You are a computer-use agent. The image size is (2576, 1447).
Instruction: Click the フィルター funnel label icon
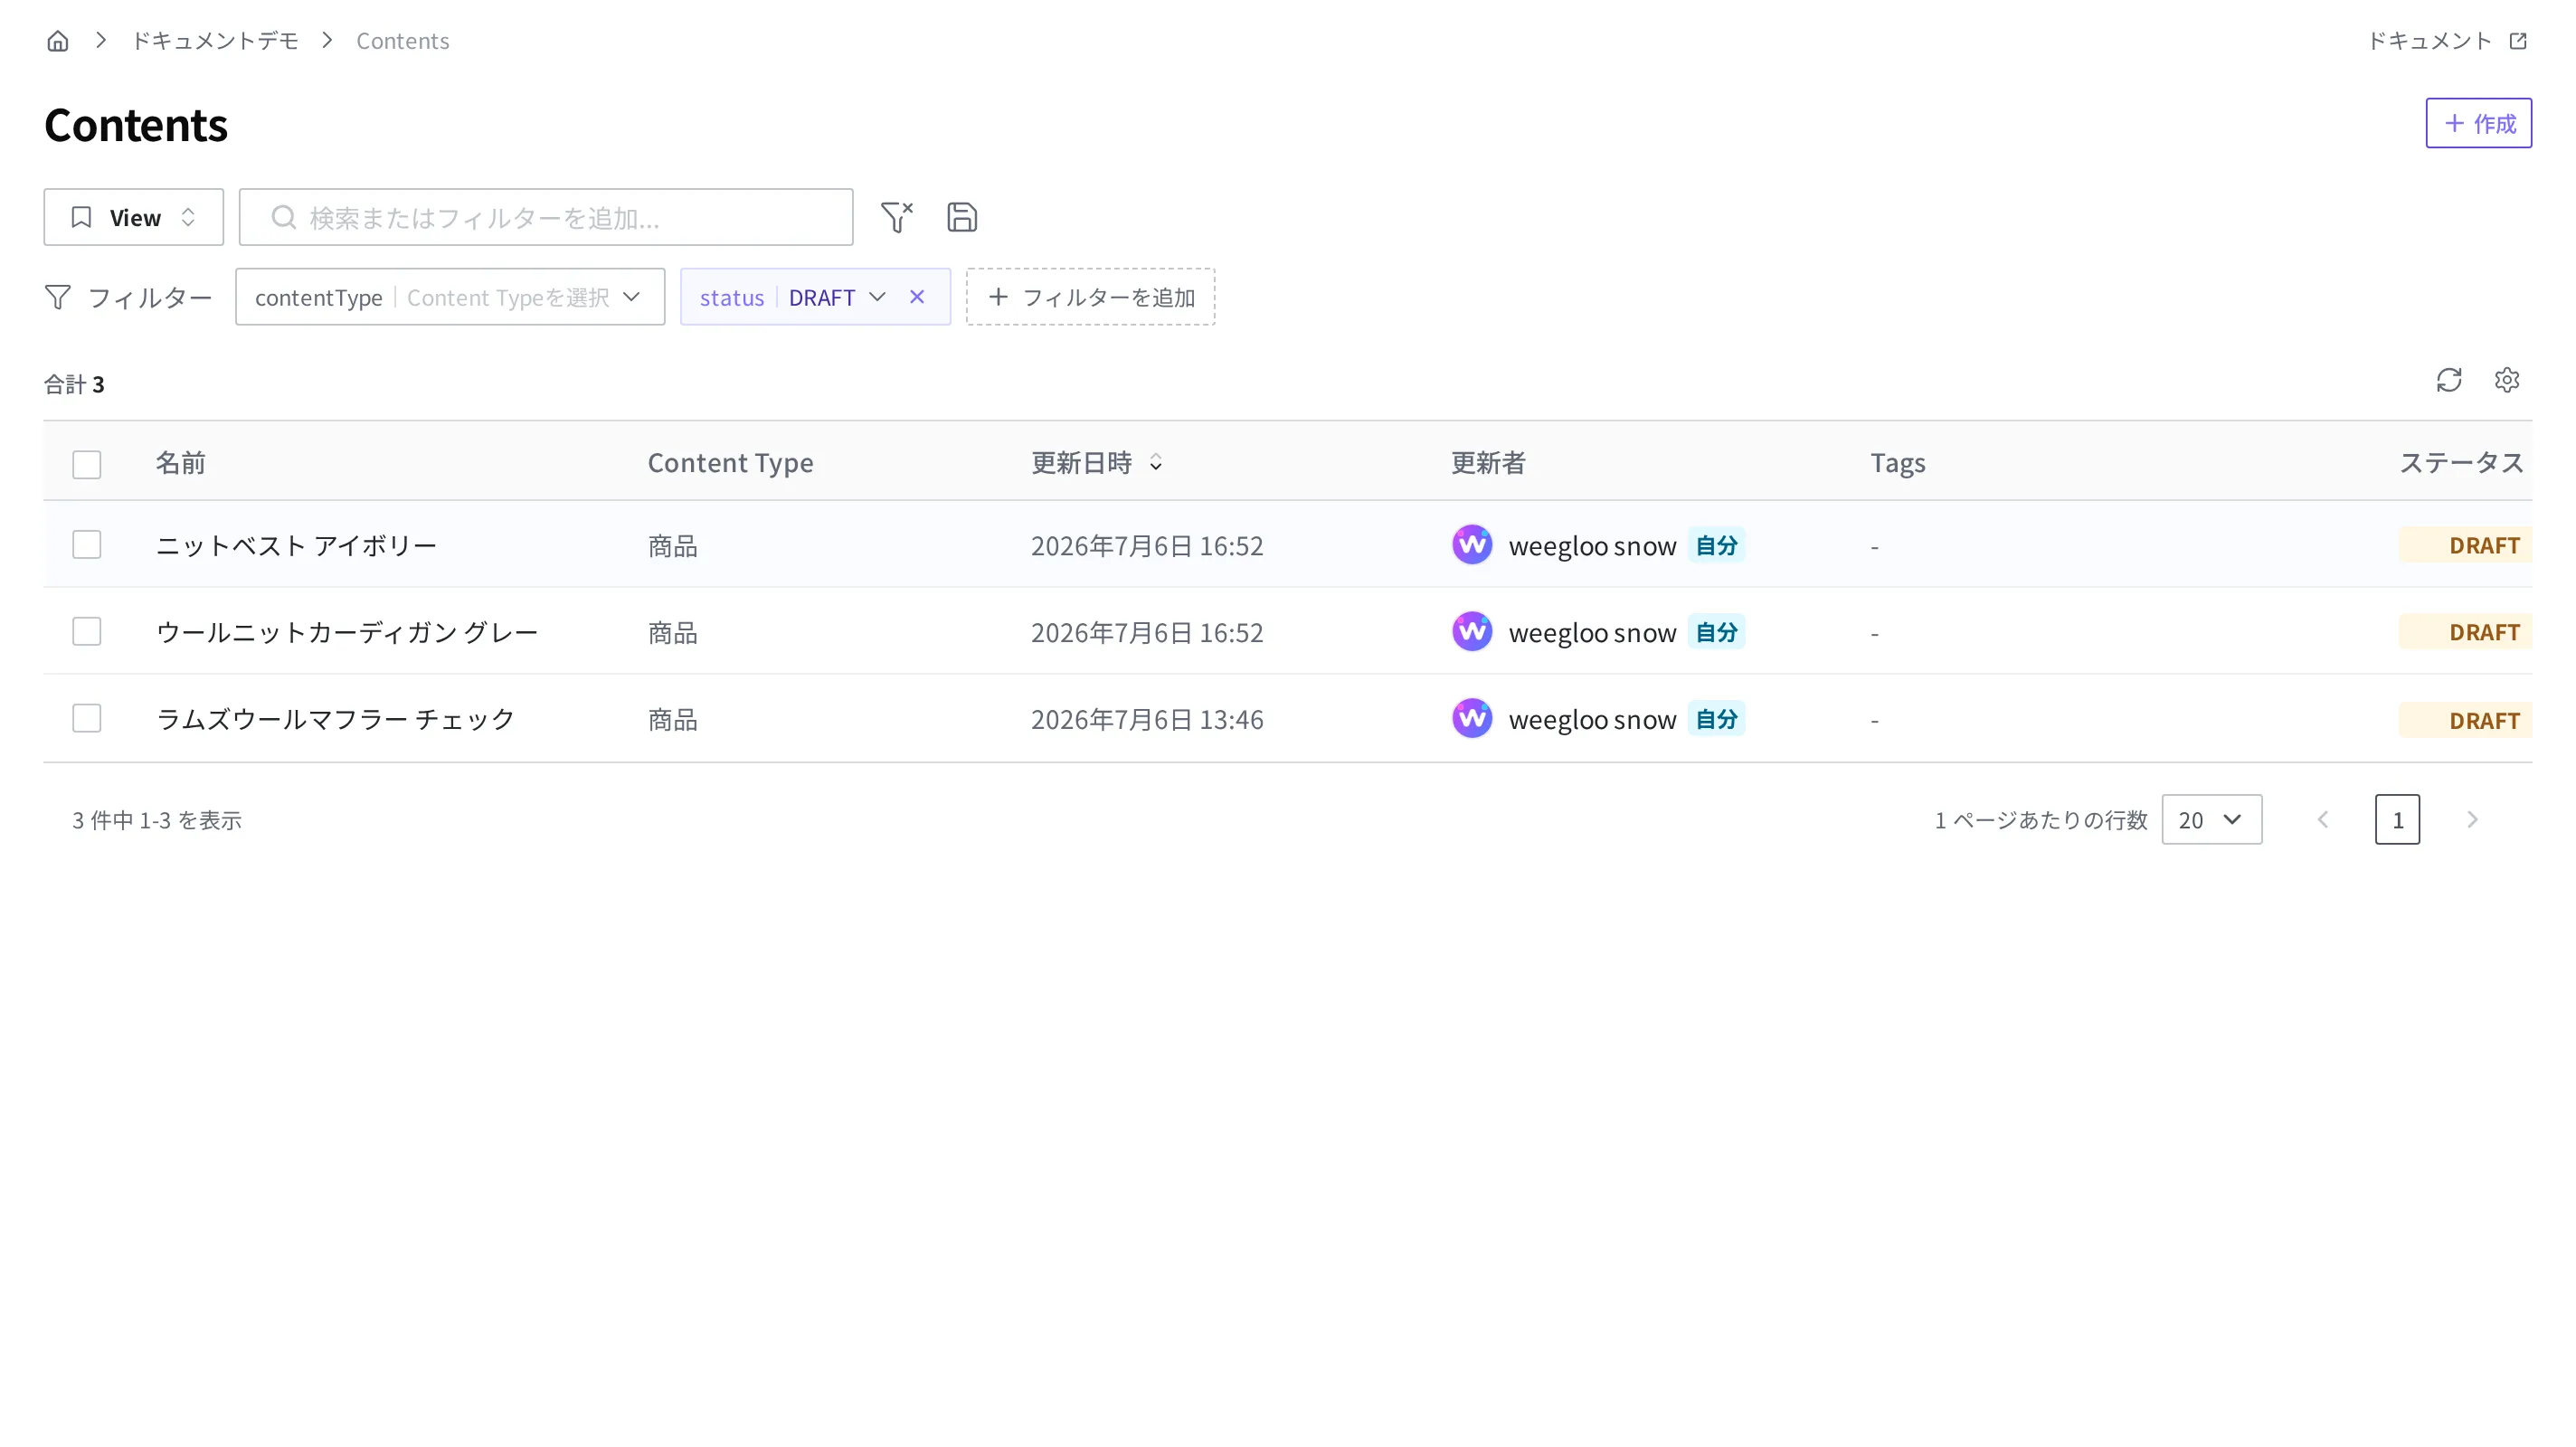[58, 297]
